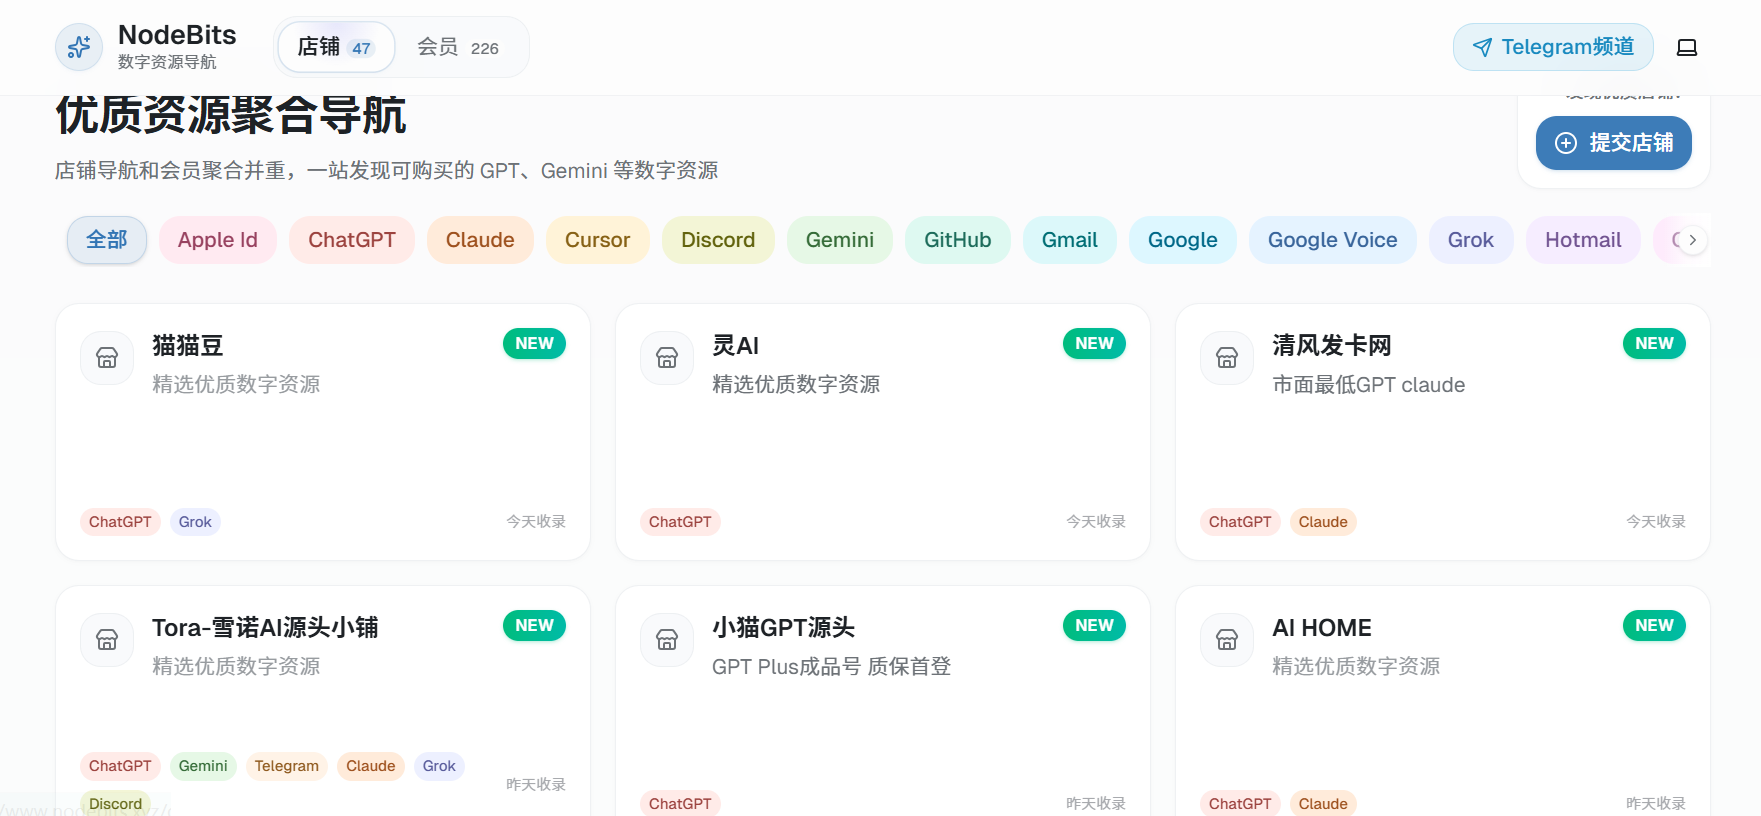The width and height of the screenshot is (1761, 816).
Task: Click the storefront icon beside AI HOME
Action: point(1227,640)
